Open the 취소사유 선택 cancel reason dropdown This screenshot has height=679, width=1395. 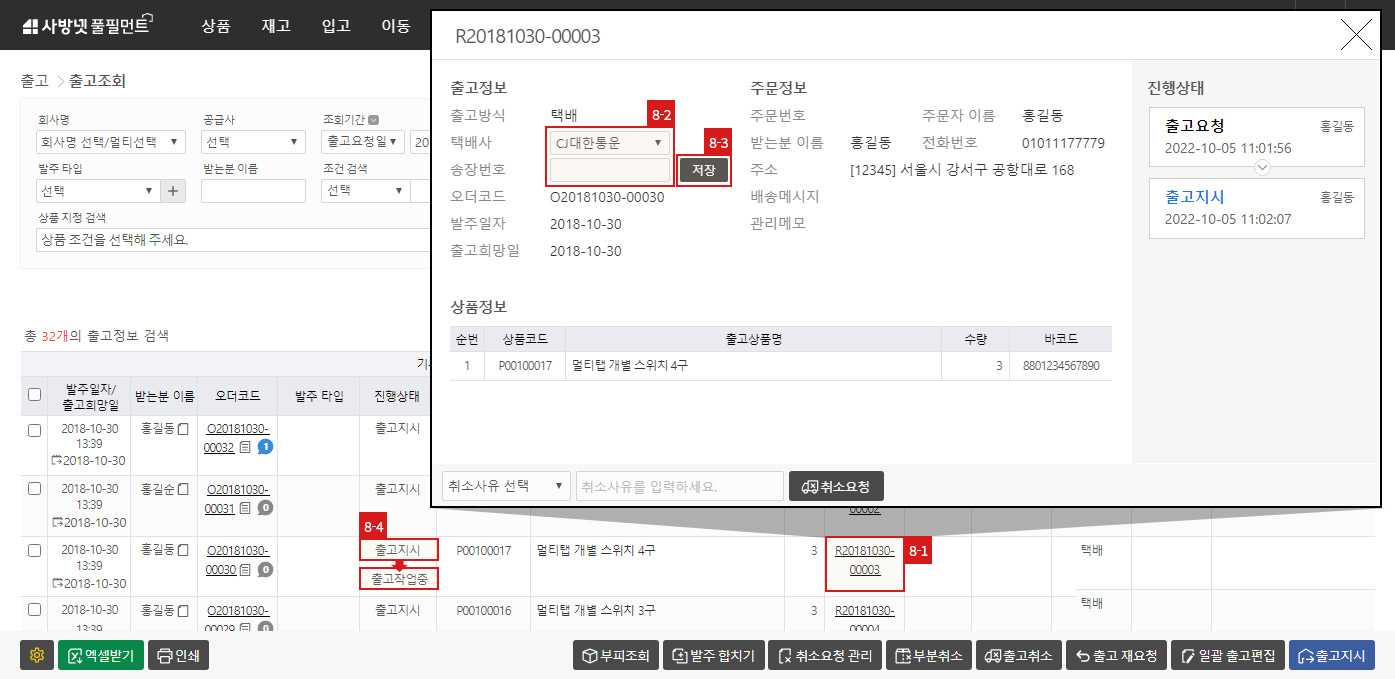(505, 485)
